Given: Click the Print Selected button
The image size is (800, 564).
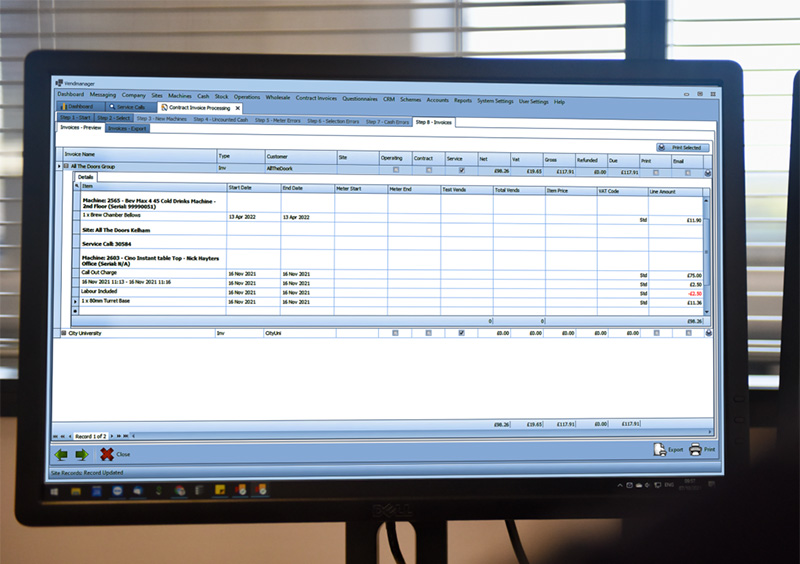Looking at the screenshot, I should pyautogui.click(x=683, y=147).
